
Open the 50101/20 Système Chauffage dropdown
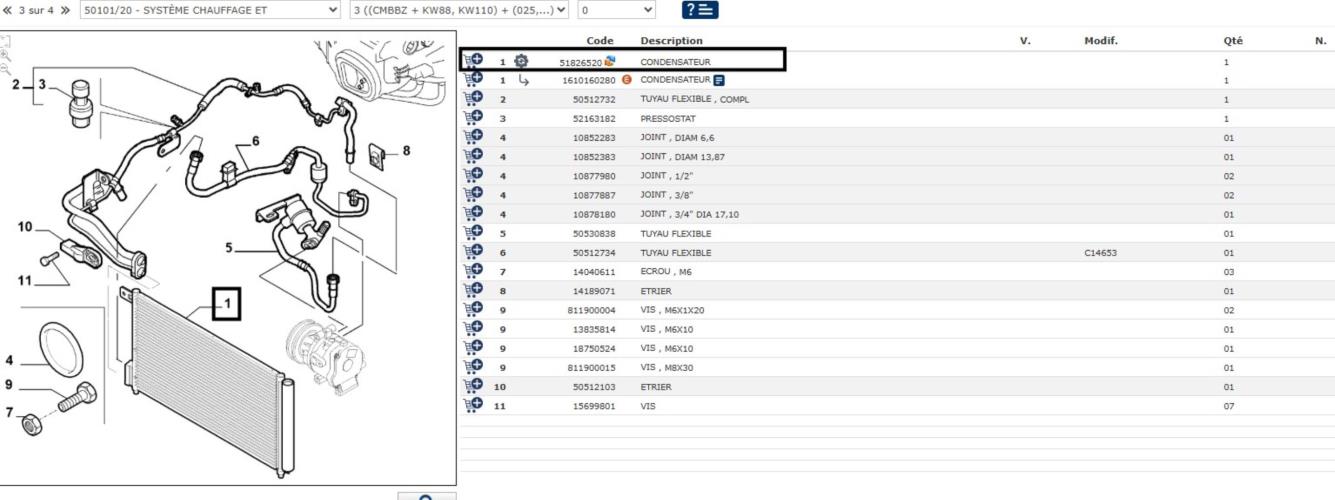coord(211,10)
